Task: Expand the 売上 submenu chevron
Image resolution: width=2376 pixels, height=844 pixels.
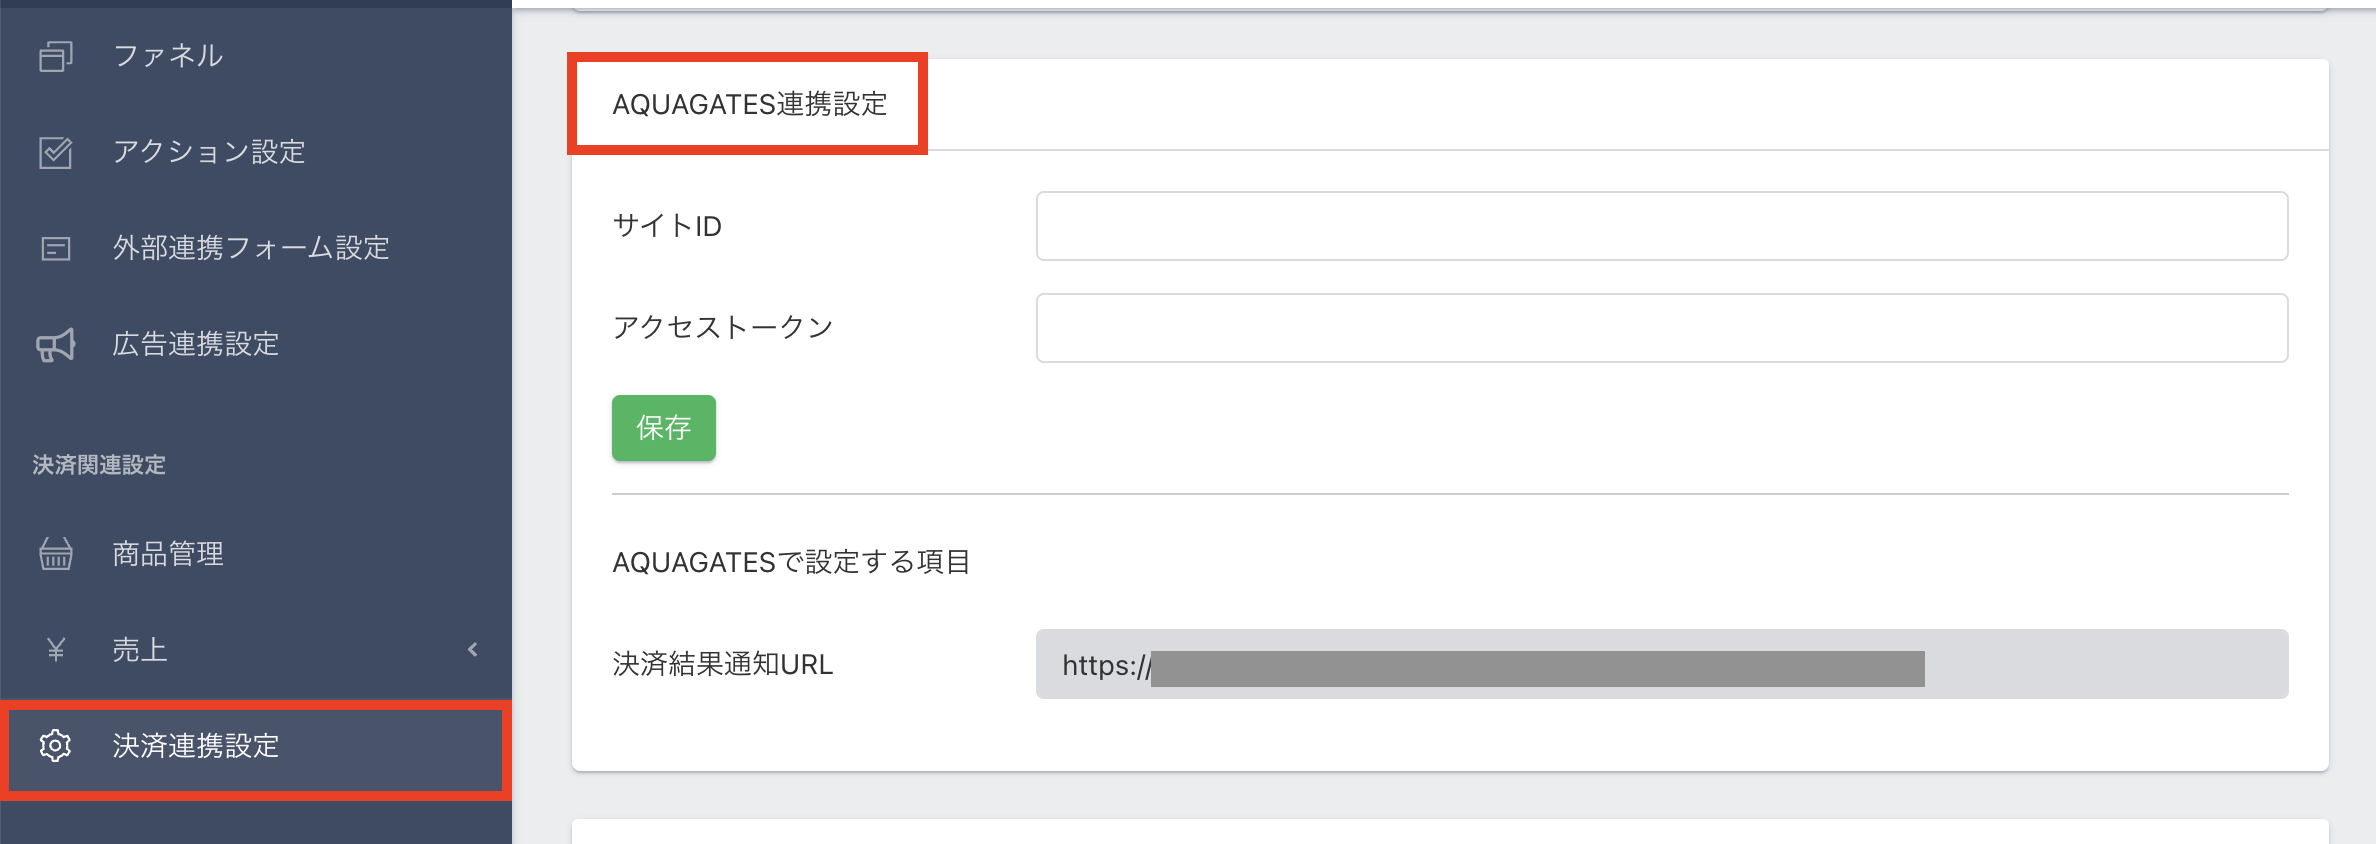Action: (472, 650)
